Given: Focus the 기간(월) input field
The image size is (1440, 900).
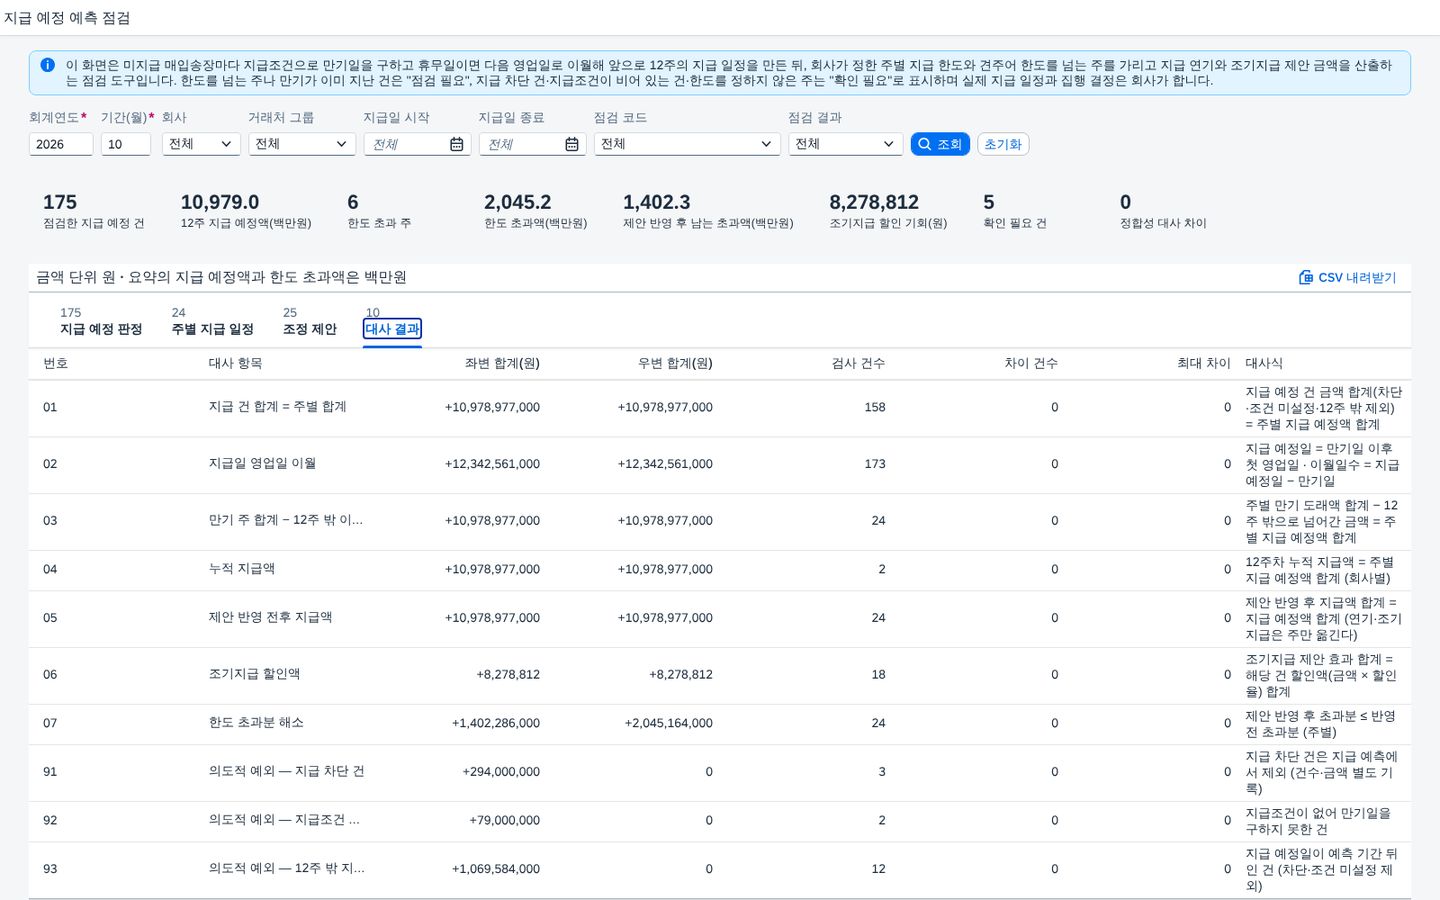Looking at the screenshot, I should [x=126, y=144].
